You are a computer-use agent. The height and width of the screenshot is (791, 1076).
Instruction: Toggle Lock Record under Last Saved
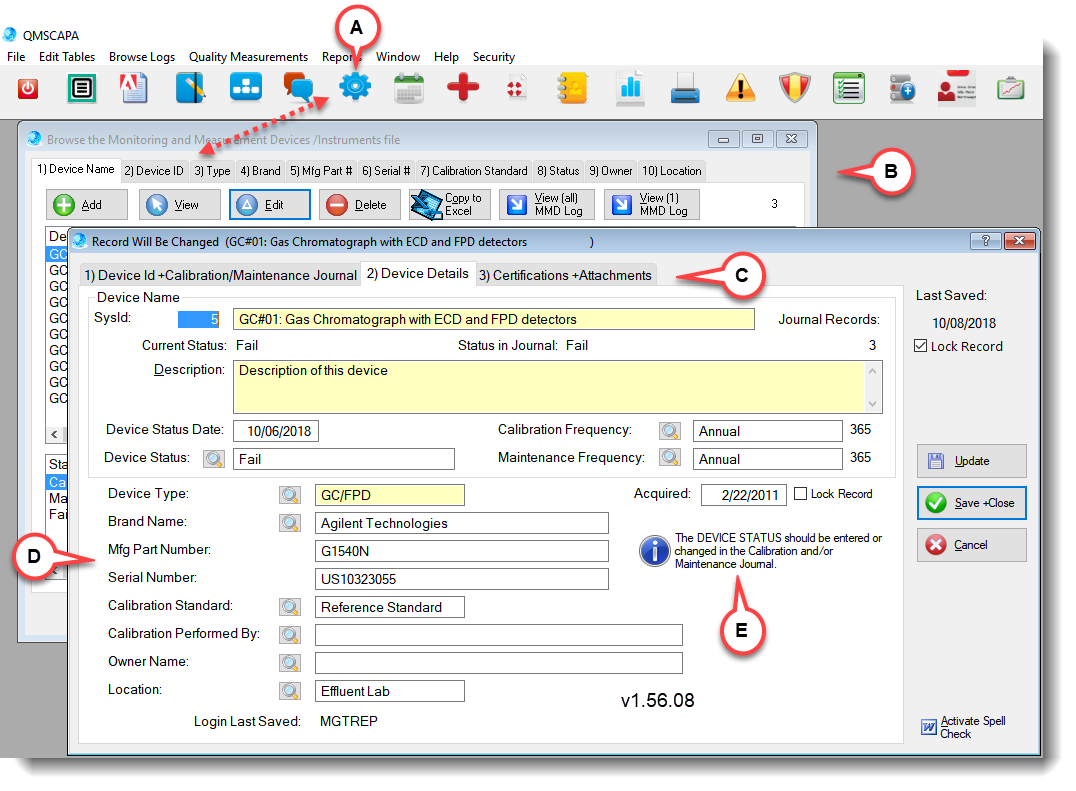(922, 346)
